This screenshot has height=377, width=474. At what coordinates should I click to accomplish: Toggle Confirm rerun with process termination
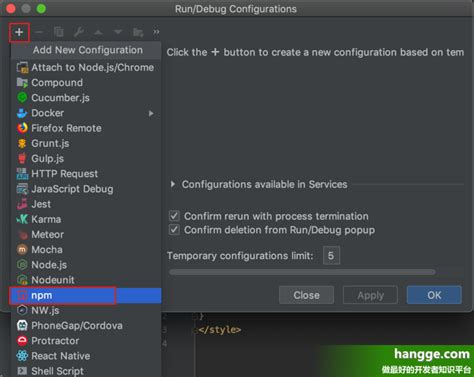pyautogui.click(x=174, y=216)
